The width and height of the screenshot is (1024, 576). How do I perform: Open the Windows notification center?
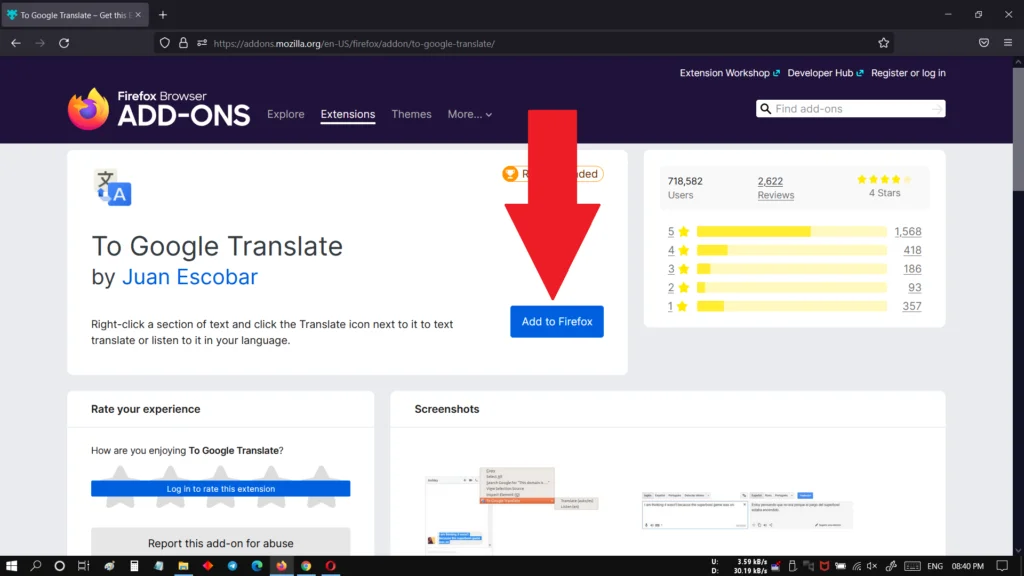pos(1002,566)
